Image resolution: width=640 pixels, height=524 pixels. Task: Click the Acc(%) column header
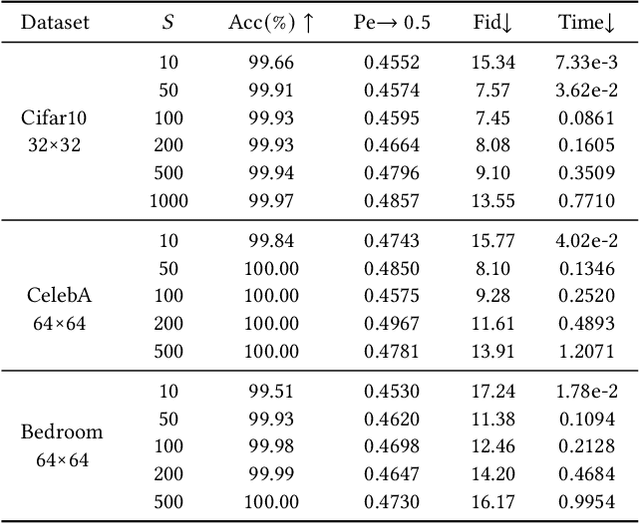(272, 22)
